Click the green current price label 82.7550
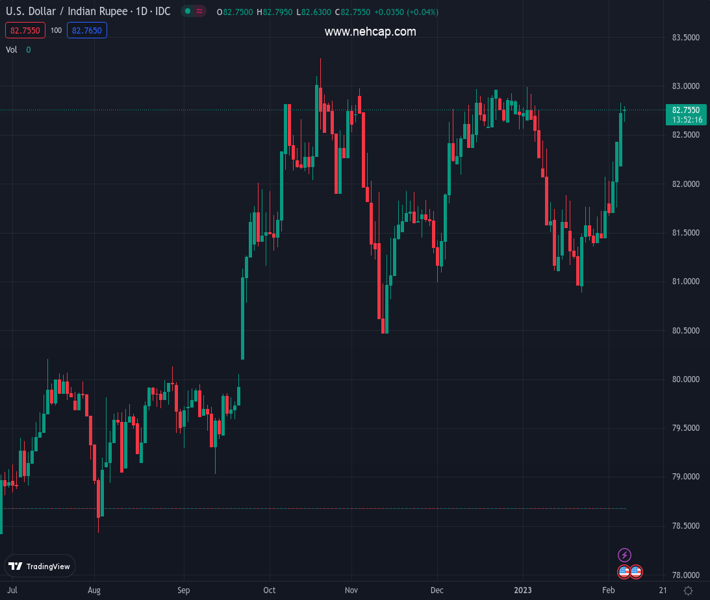710x600 pixels. coord(685,110)
